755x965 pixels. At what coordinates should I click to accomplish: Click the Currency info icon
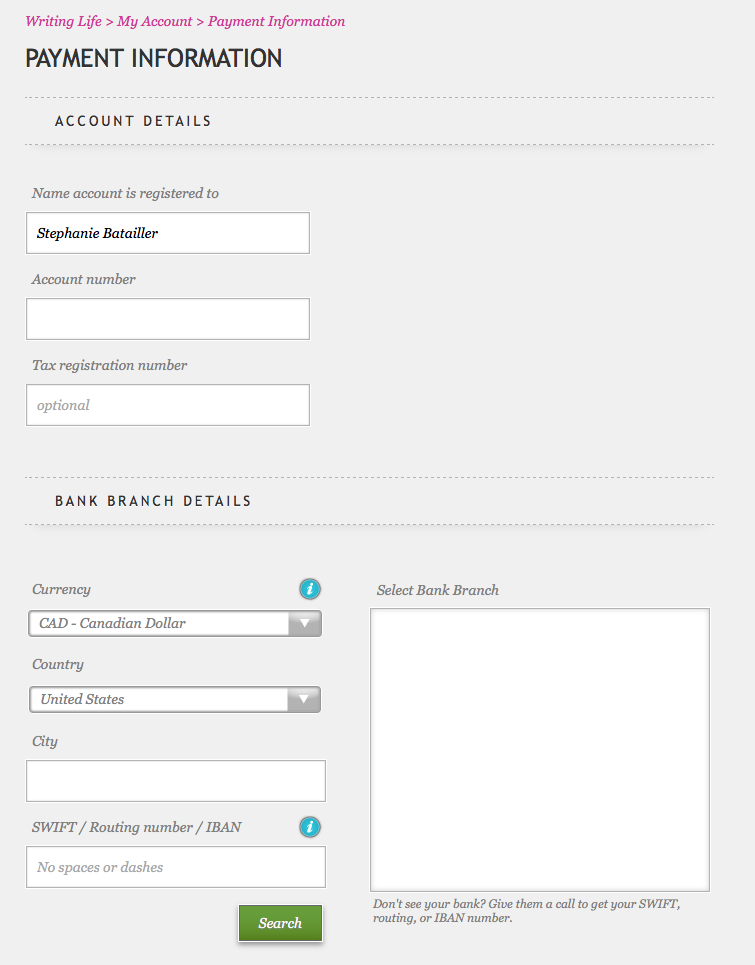pyautogui.click(x=310, y=589)
